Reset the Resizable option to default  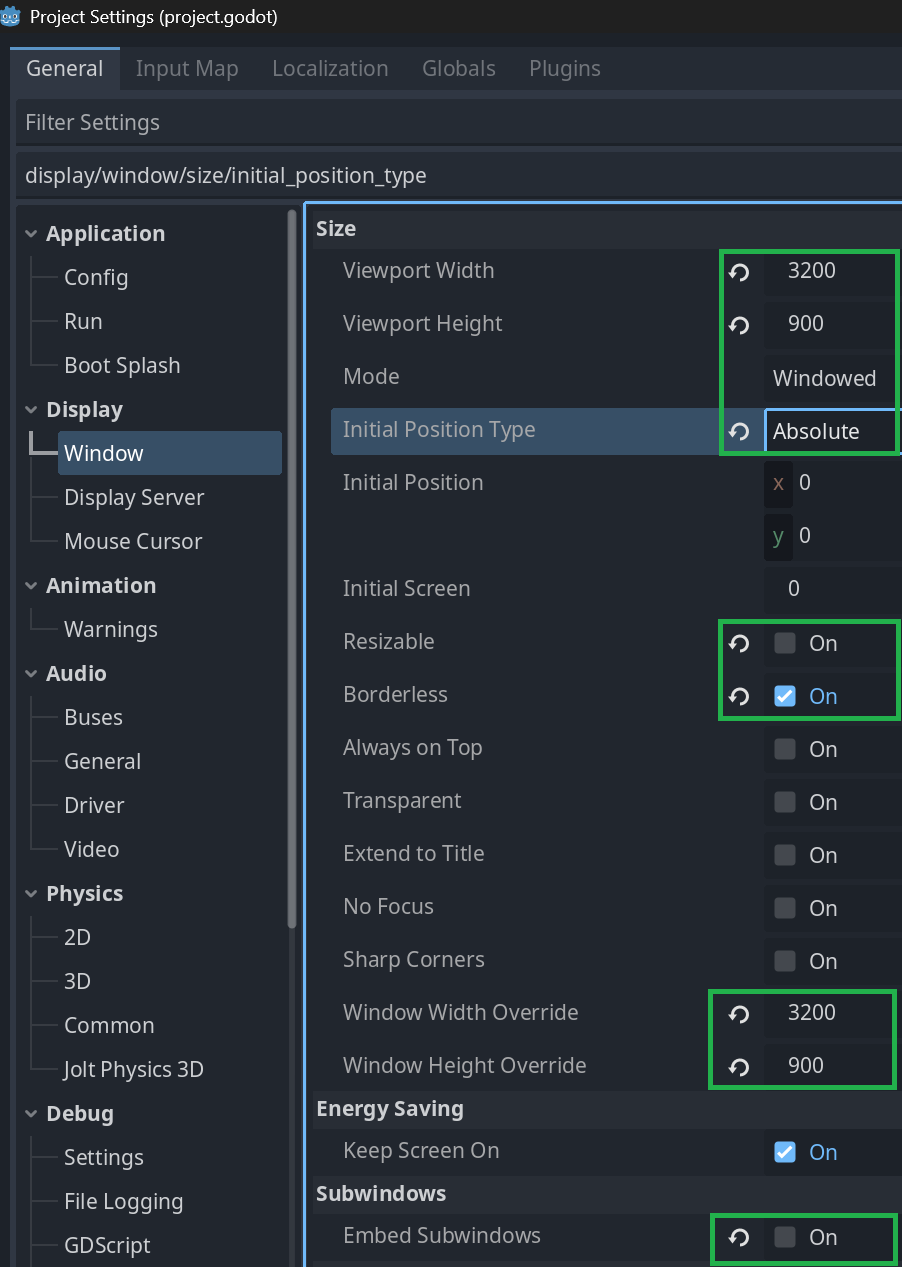coord(739,643)
